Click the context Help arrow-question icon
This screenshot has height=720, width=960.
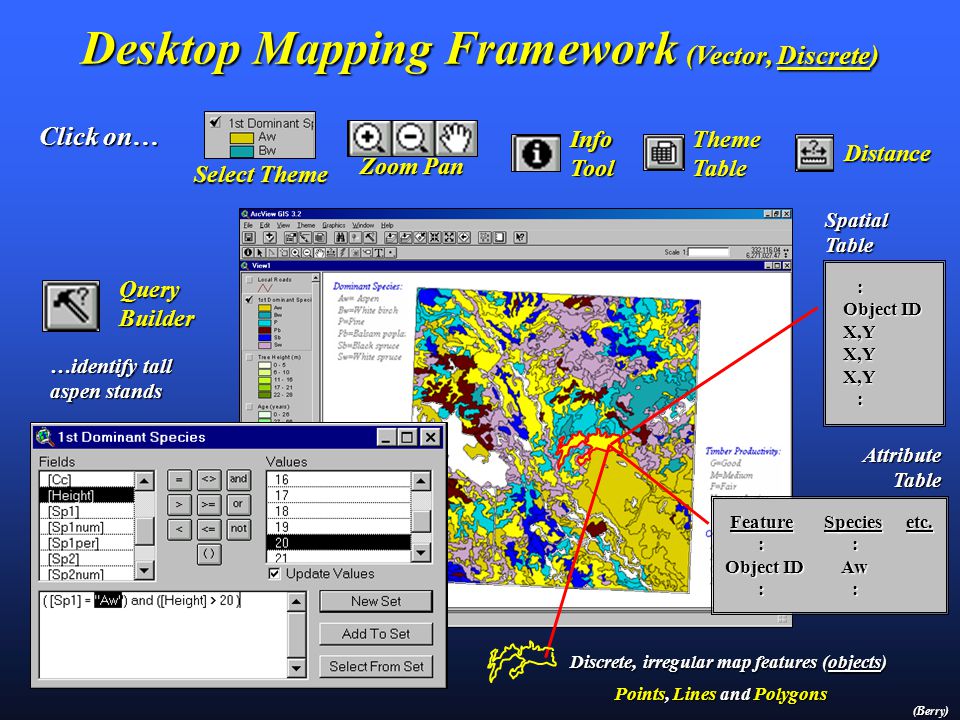[520, 238]
